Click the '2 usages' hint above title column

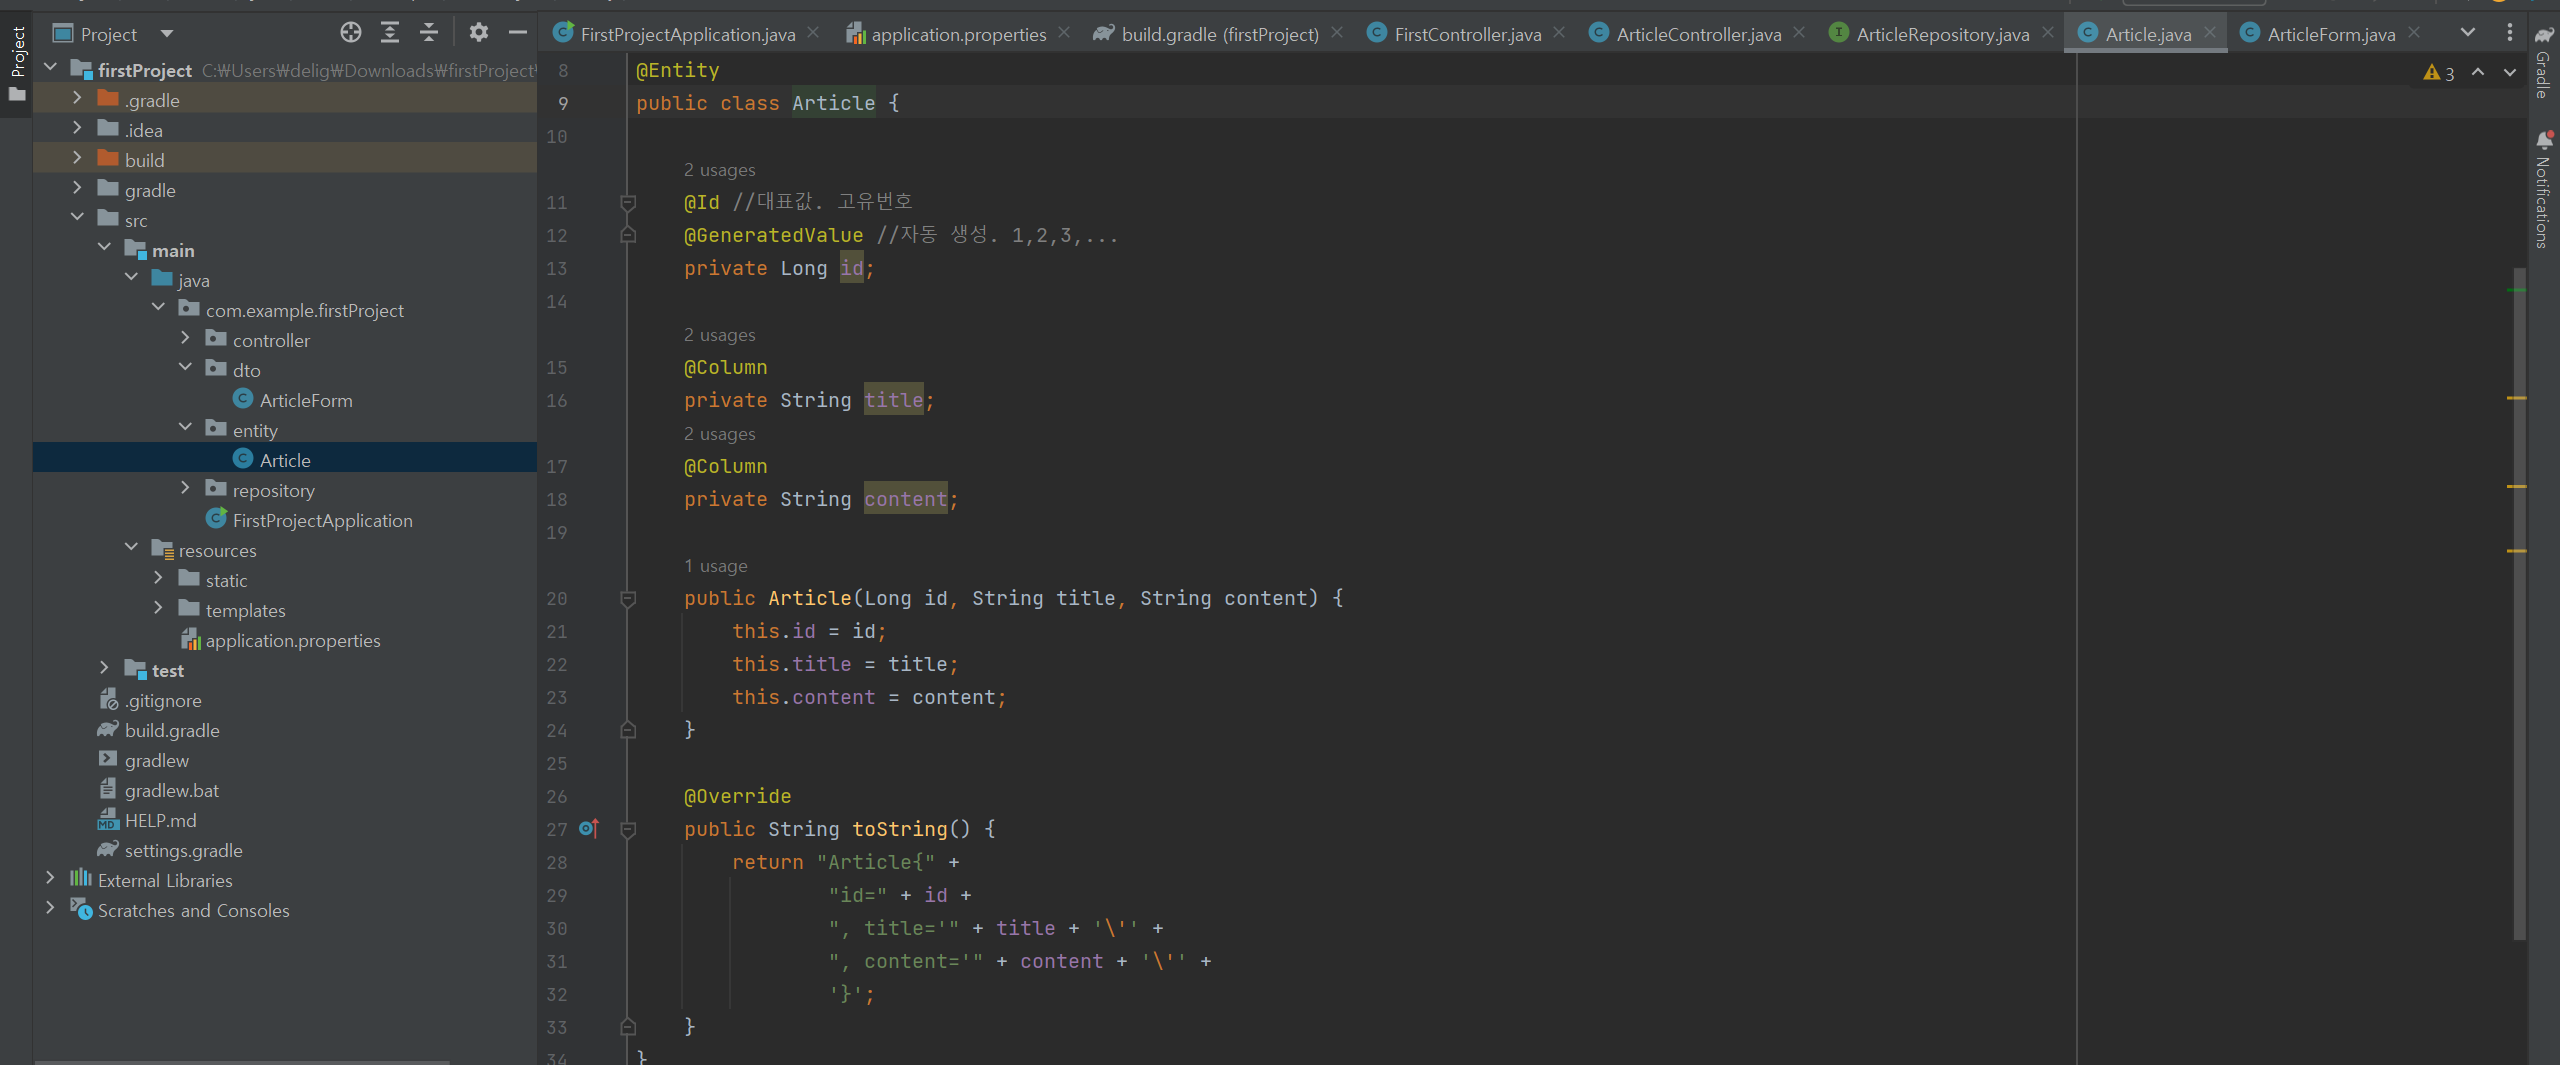719,335
